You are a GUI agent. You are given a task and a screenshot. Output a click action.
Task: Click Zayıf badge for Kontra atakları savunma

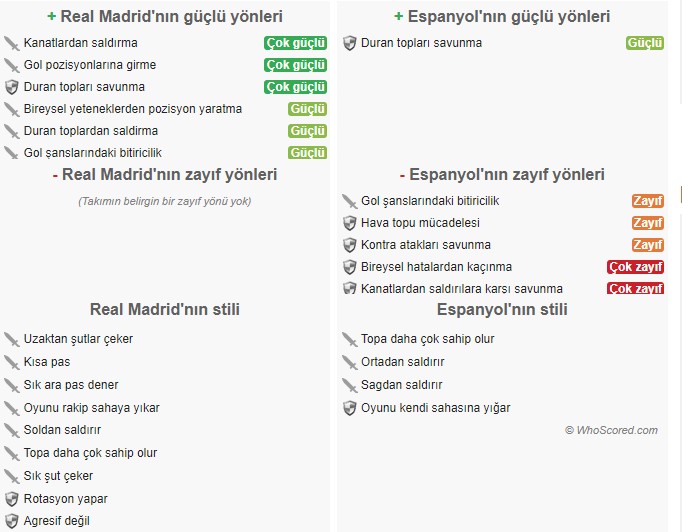click(648, 245)
